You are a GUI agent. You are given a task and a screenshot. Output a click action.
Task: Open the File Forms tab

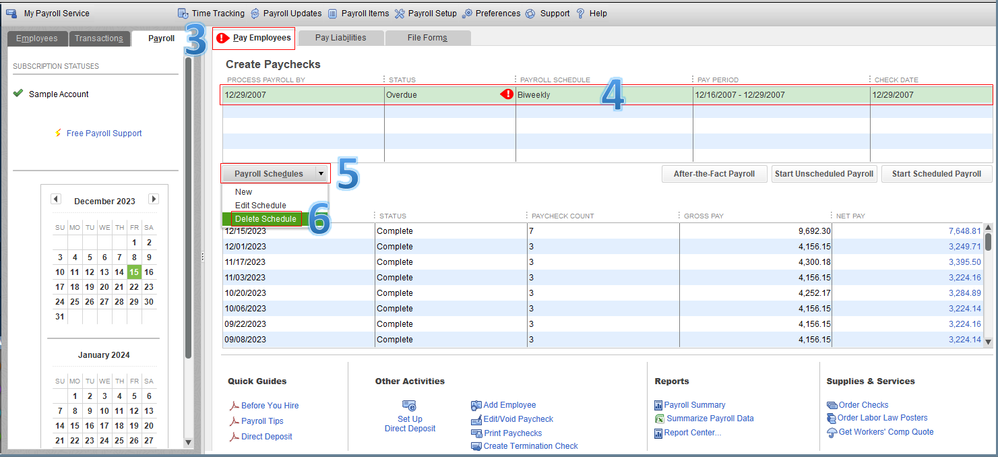428,38
